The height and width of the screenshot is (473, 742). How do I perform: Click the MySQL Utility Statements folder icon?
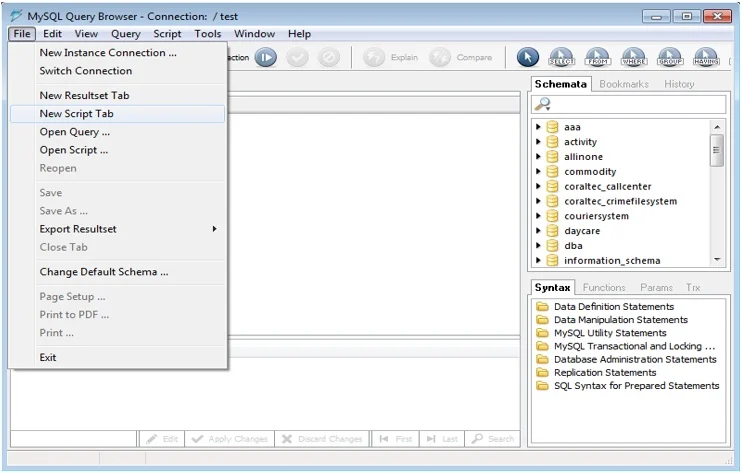542,333
